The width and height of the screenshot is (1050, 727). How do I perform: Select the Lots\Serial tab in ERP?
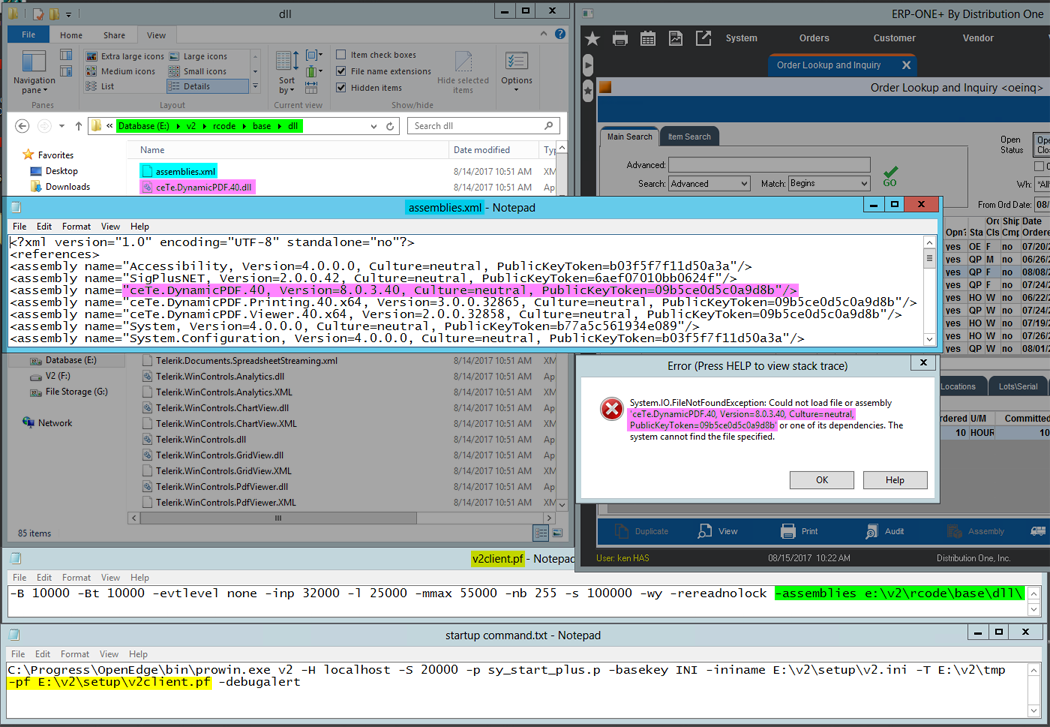pos(1017,386)
